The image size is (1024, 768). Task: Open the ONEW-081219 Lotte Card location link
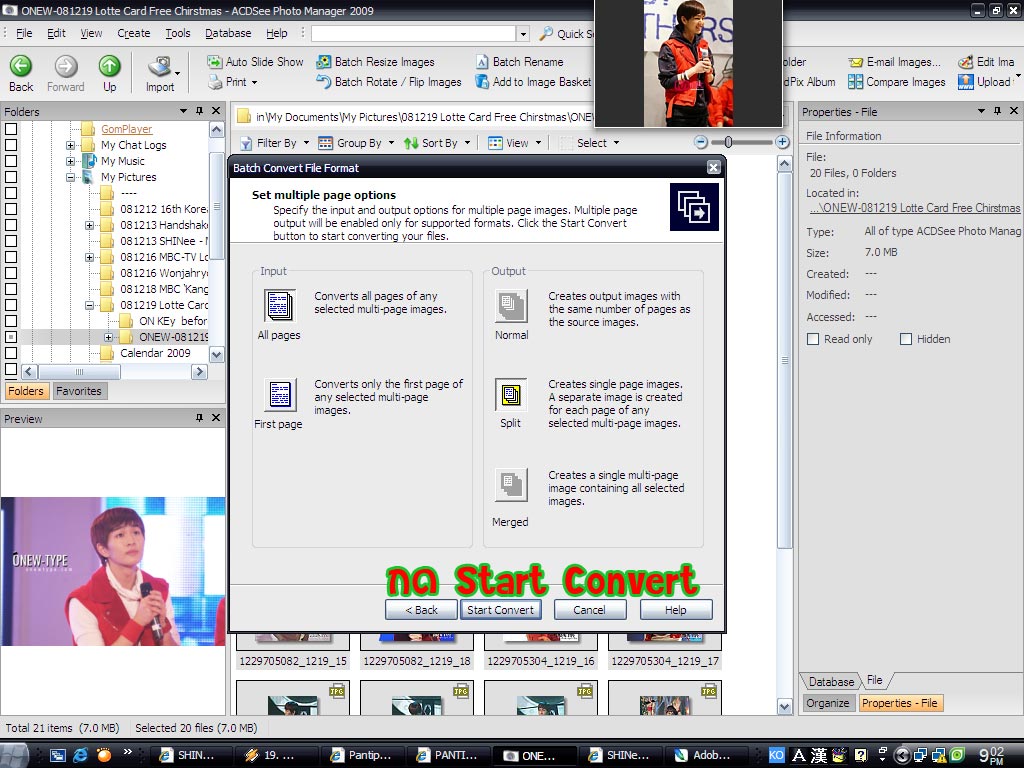(914, 208)
